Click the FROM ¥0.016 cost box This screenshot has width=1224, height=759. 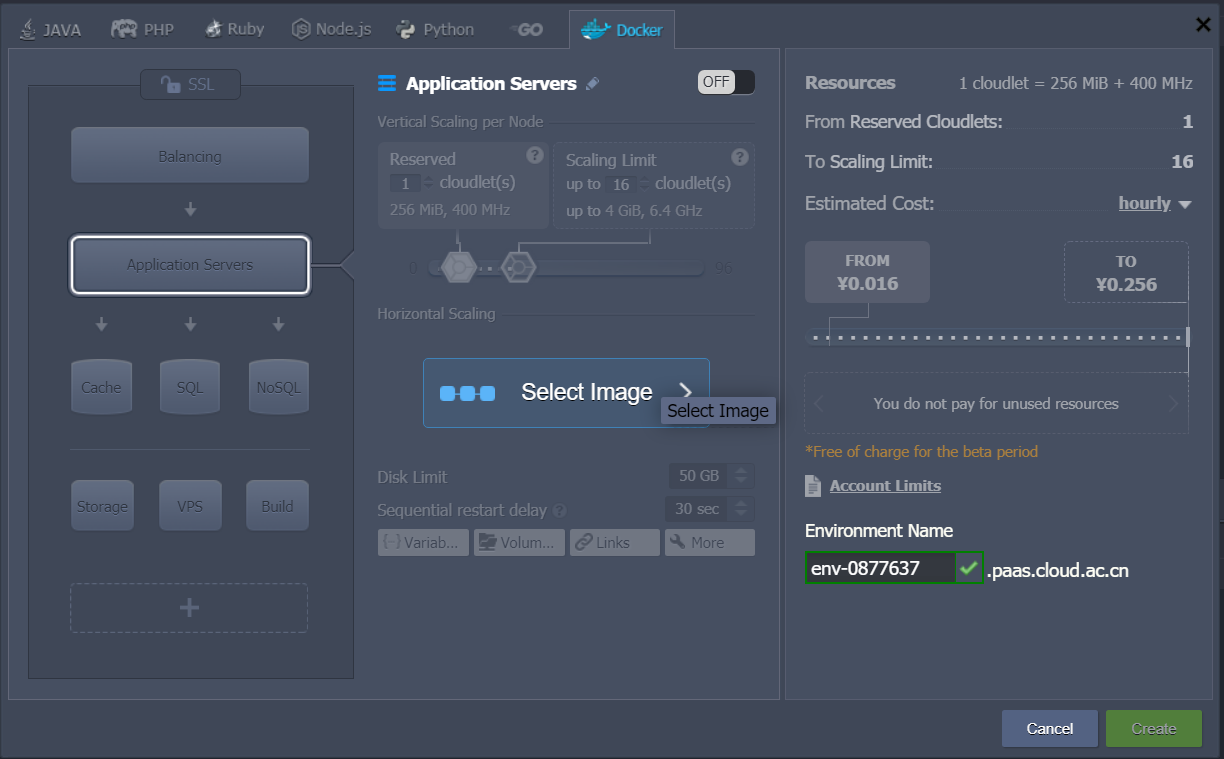point(867,272)
